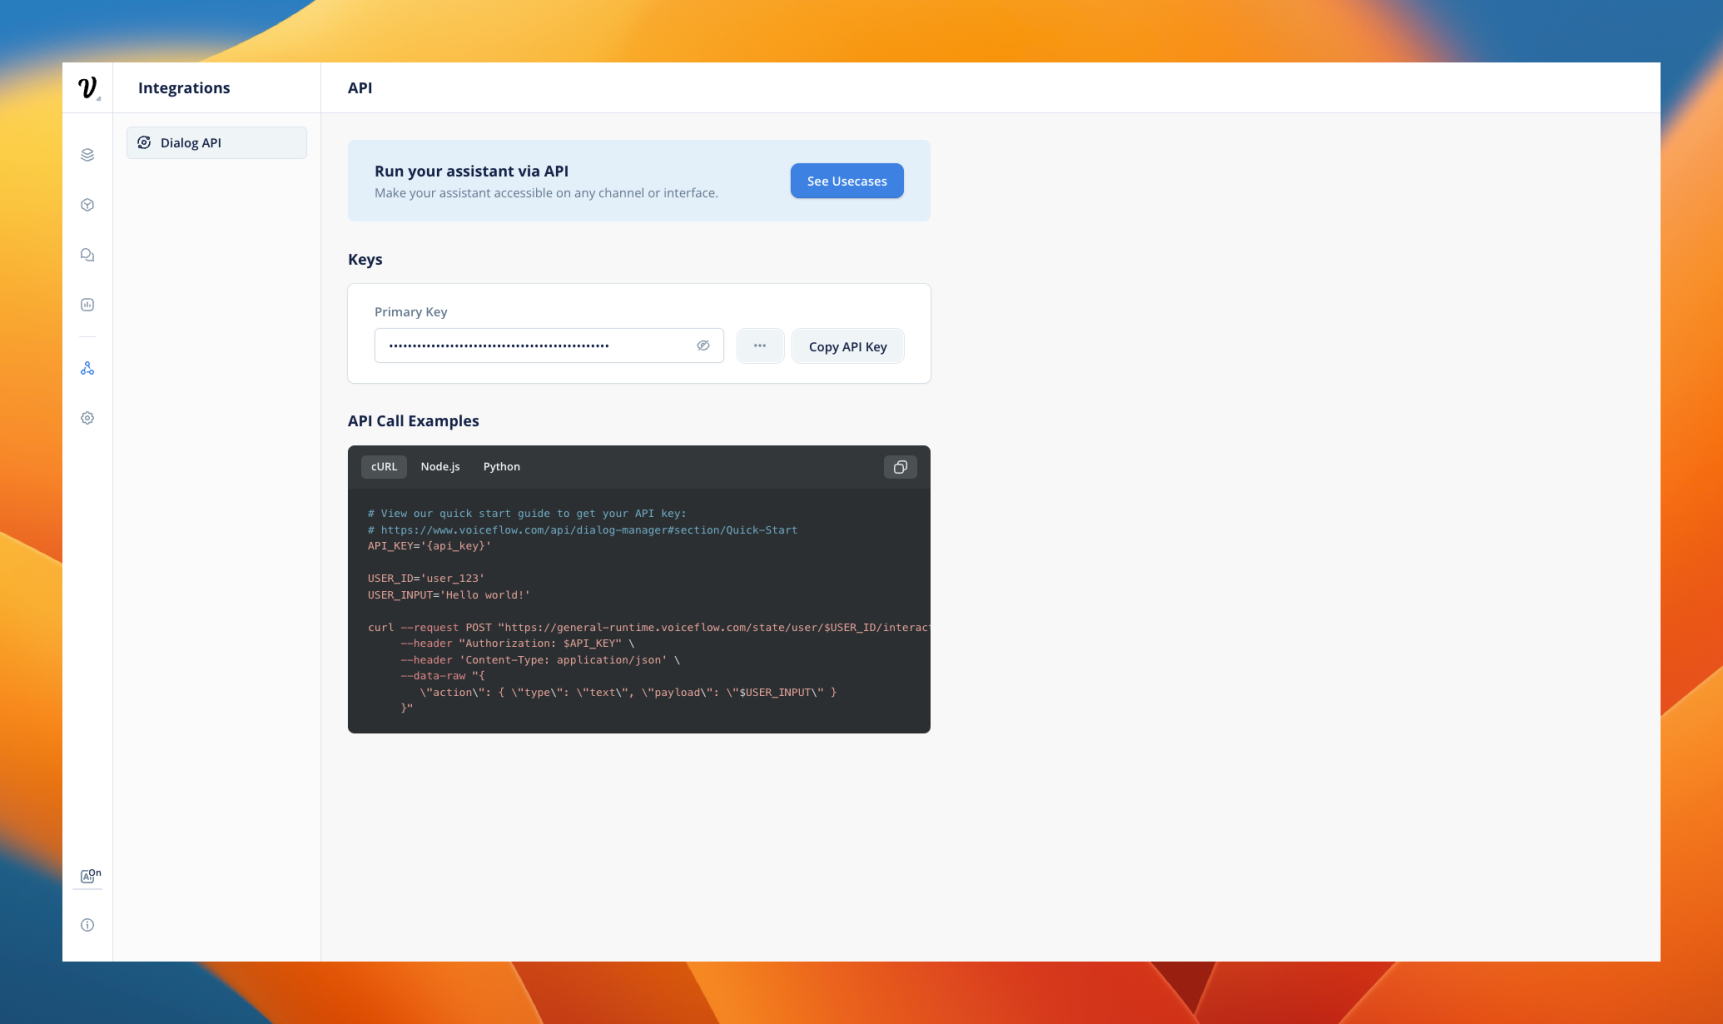Click the Voiceflow logo icon

click(87, 88)
